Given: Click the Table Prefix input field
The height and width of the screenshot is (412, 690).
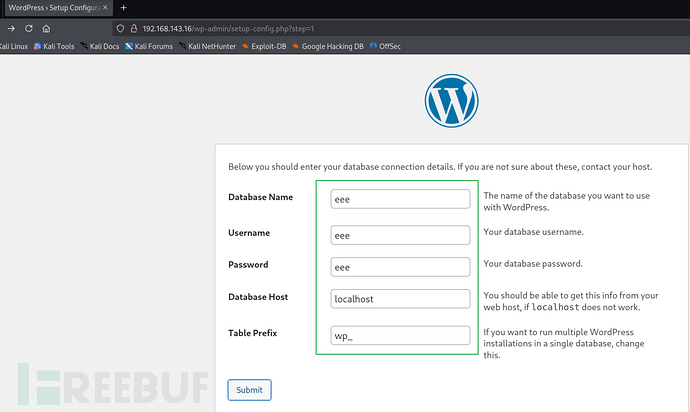Looking at the screenshot, I should coord(400,335).
